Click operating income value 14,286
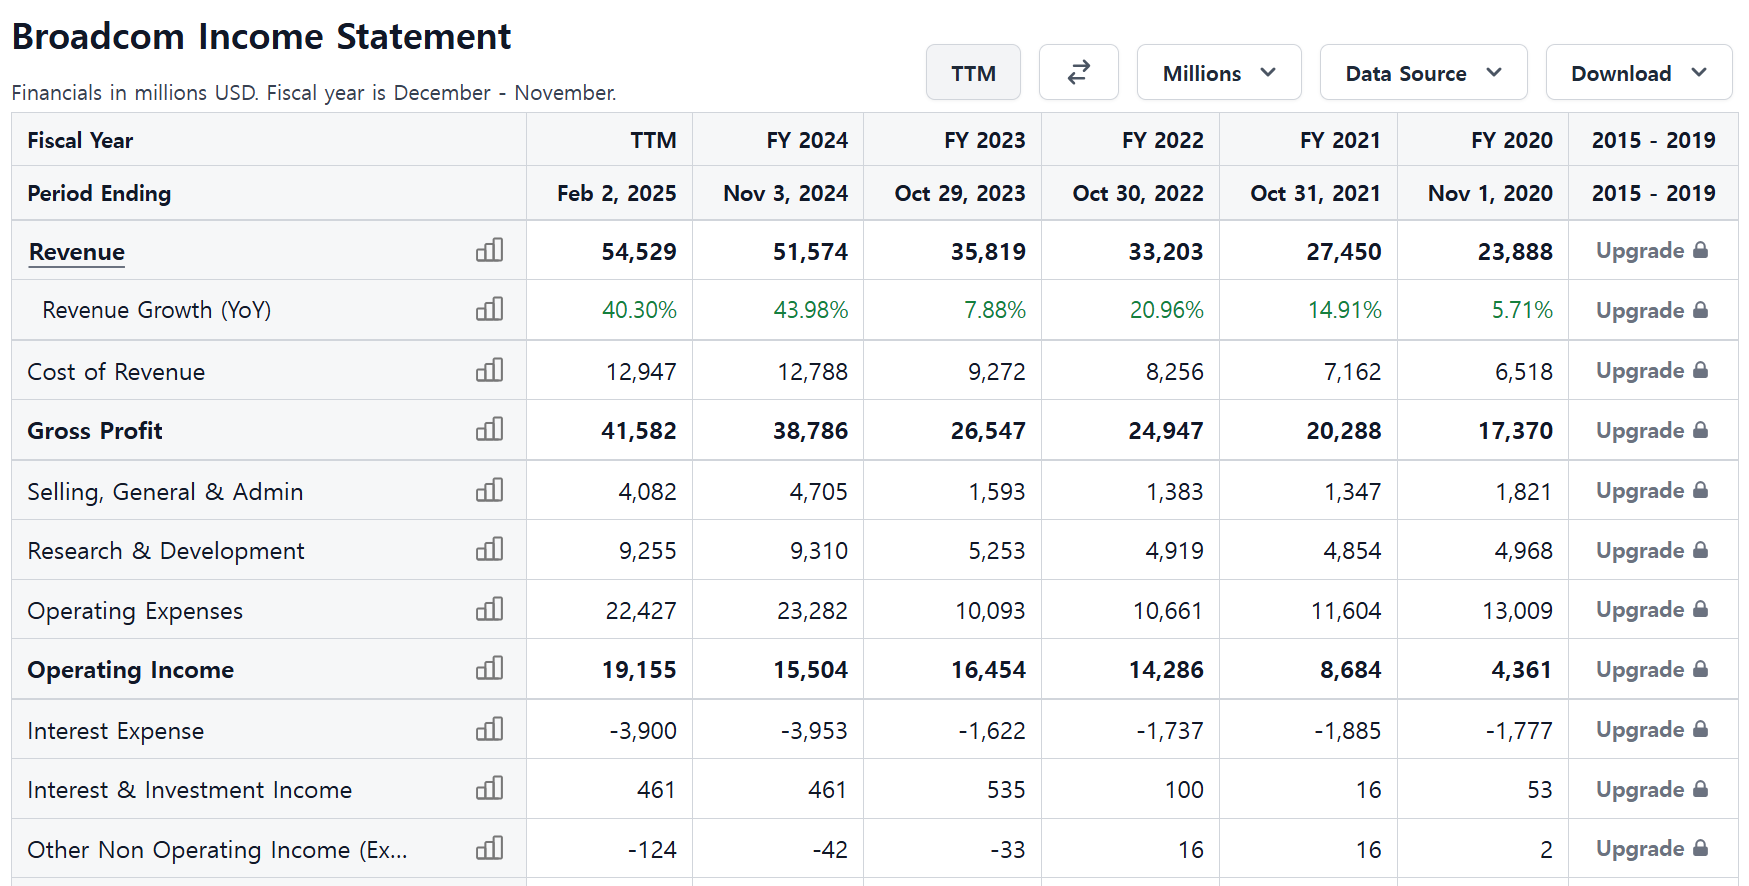1749x886 pixels. coord(1166,670)
